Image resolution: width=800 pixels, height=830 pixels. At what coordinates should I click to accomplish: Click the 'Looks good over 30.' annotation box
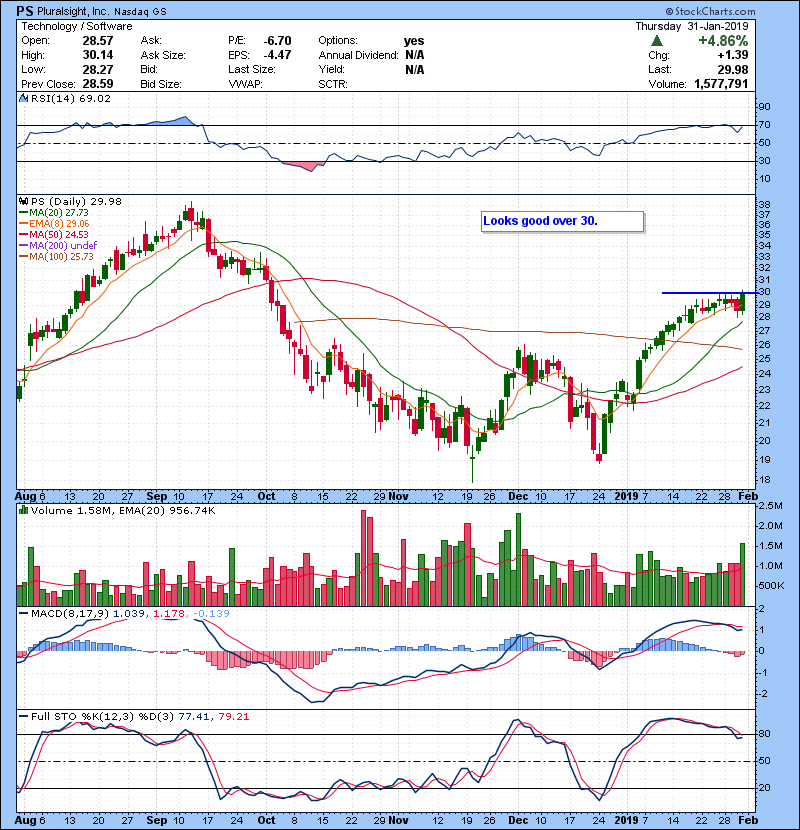[562, 221]
